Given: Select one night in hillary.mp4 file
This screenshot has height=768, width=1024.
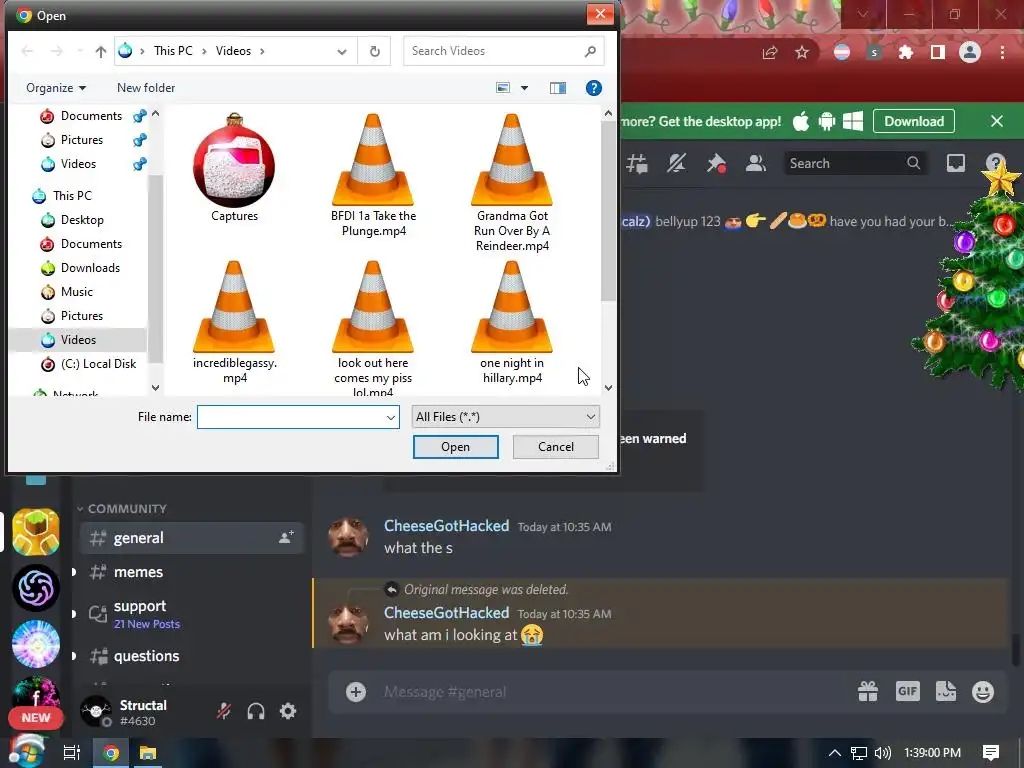Looking at the screenshot, I should pos(512,323).
